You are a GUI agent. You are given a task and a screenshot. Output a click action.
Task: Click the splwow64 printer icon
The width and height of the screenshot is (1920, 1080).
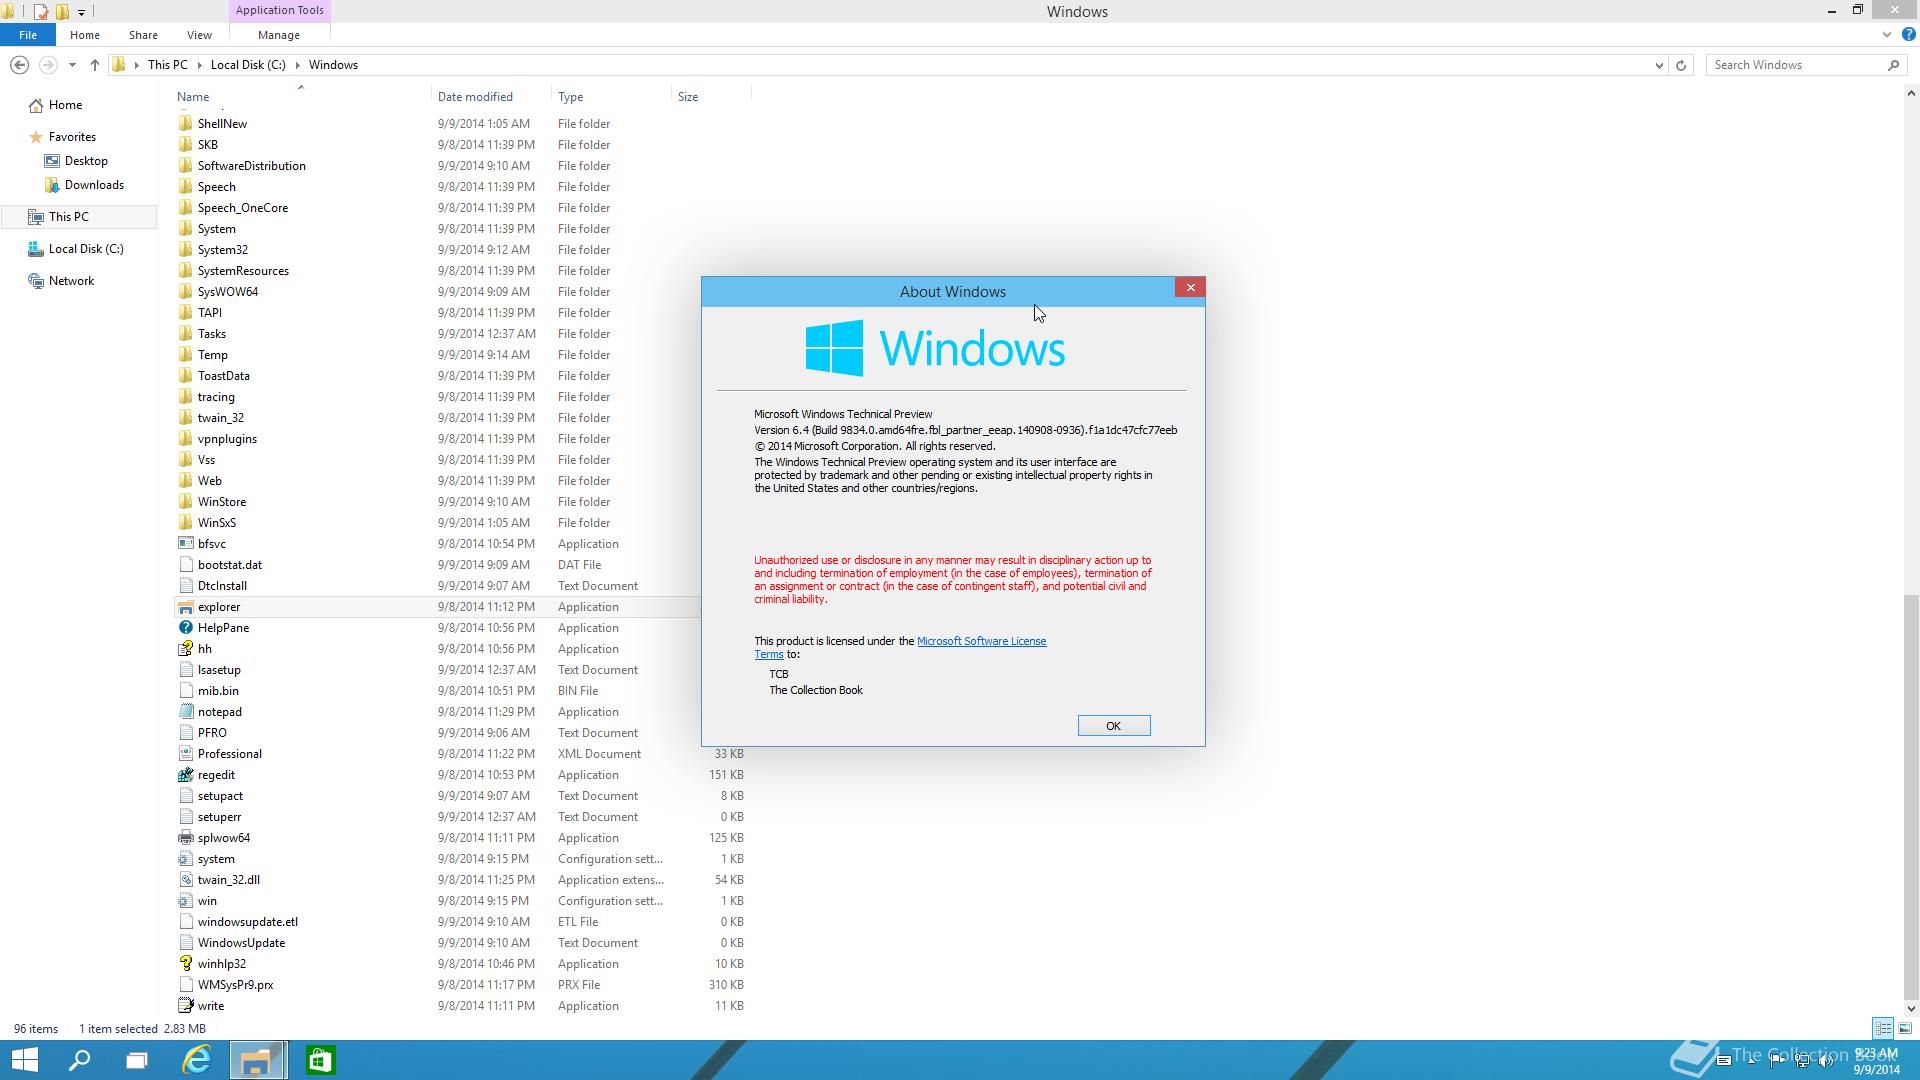pyautogui.click(x=185, y=838)
